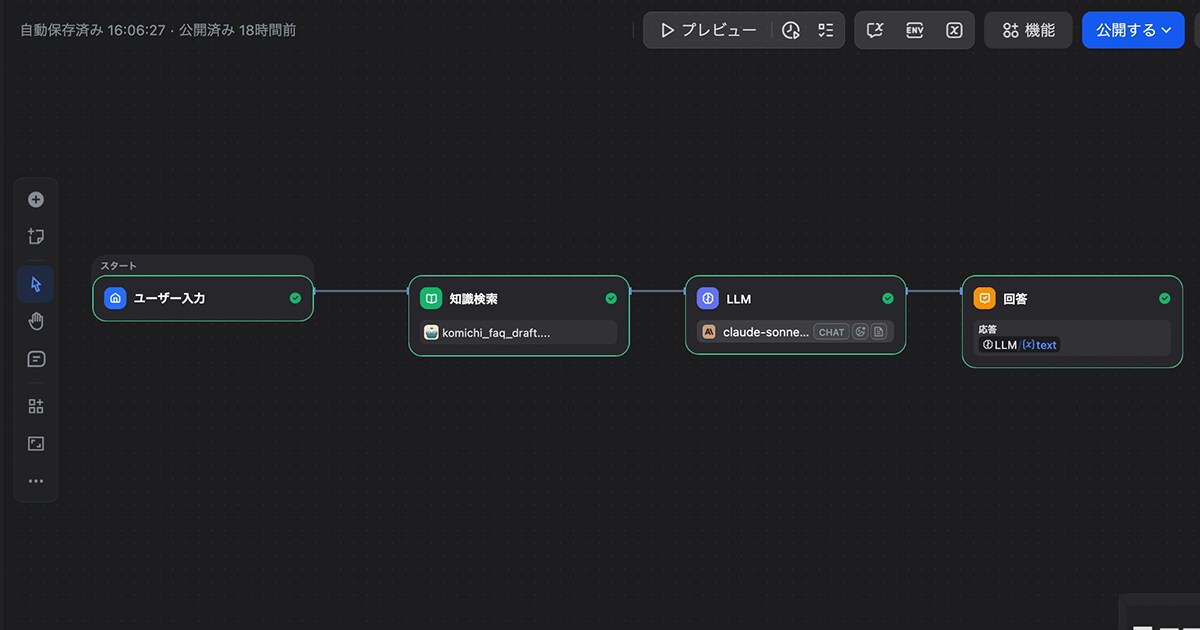Click the プレビュー preview run button

tap(708, 30)
